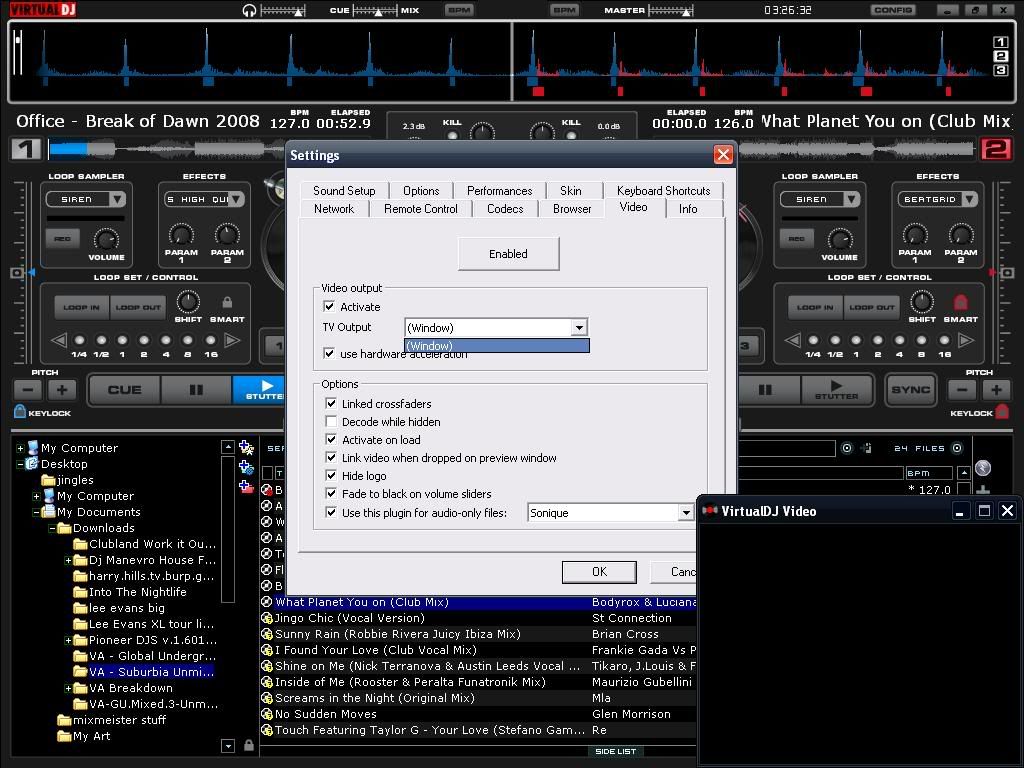Toggle Link video when dropped on preview window
Image resolution: width=1024 pixels, height=768 pixels.
331,458
